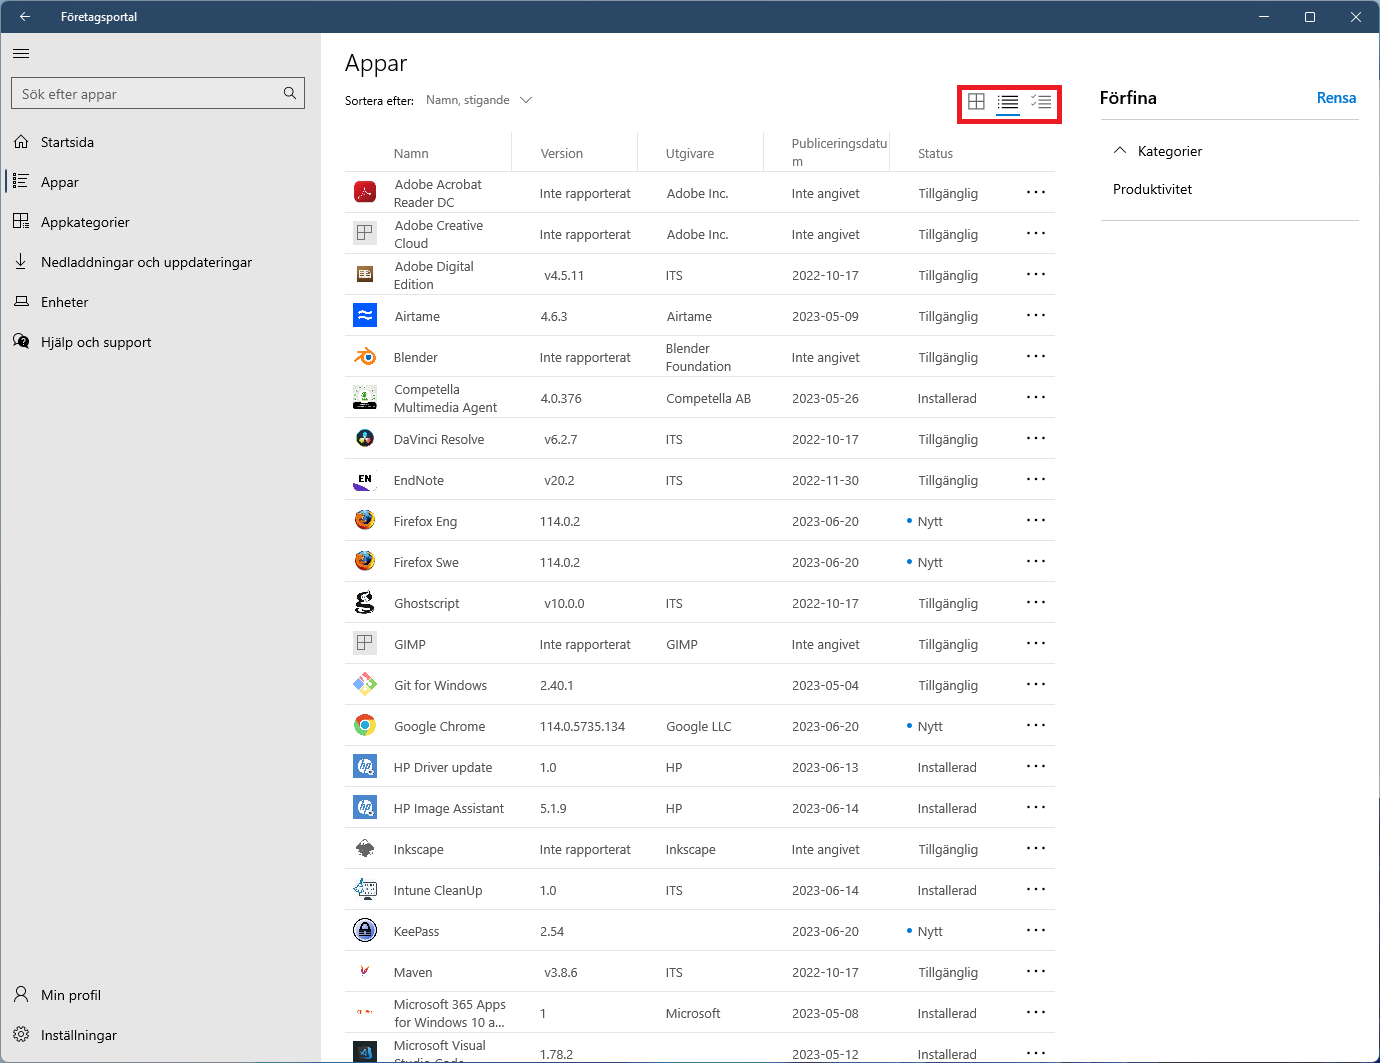Click the Nytt status for KeePass

pyautogui.click(x=930, y=931)
